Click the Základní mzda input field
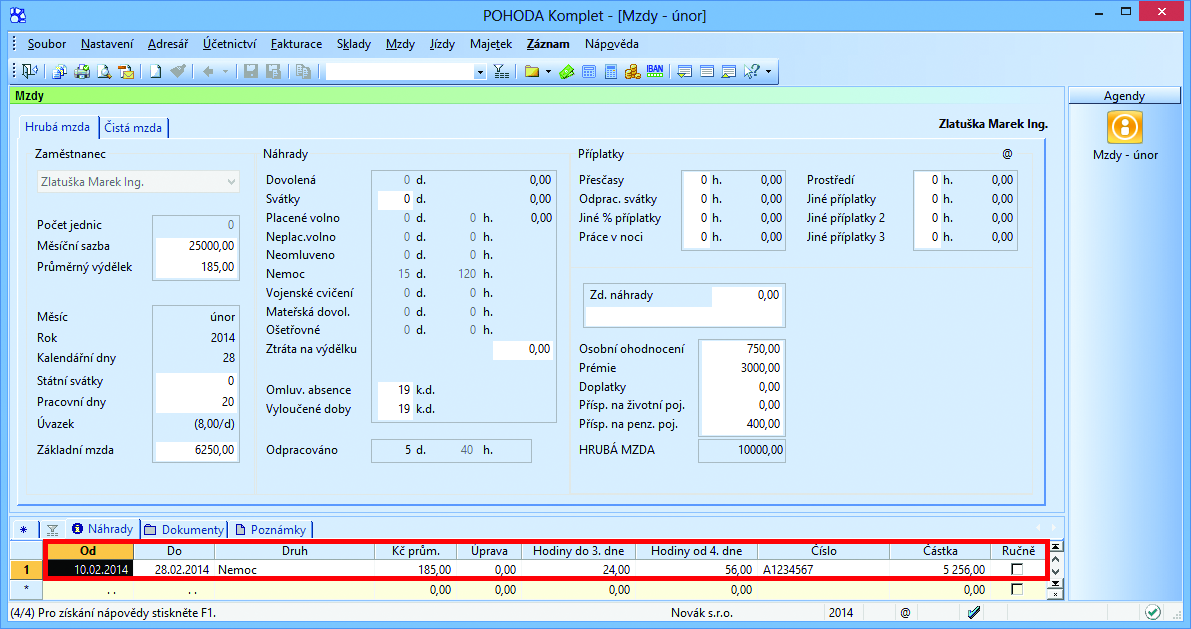 196,450
